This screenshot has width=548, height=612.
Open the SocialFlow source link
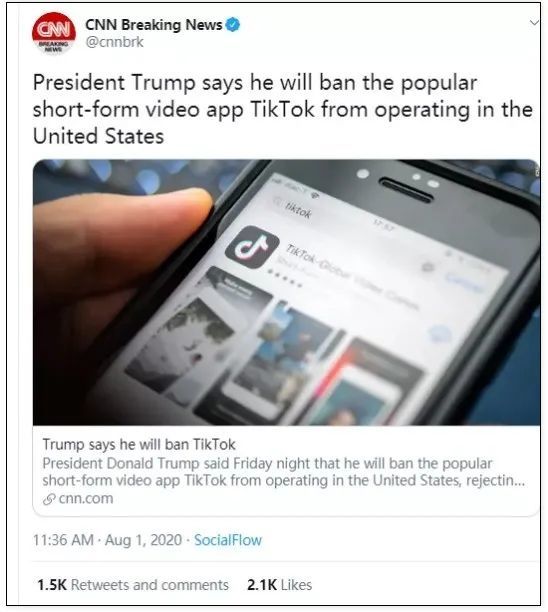tap(228, 540)
